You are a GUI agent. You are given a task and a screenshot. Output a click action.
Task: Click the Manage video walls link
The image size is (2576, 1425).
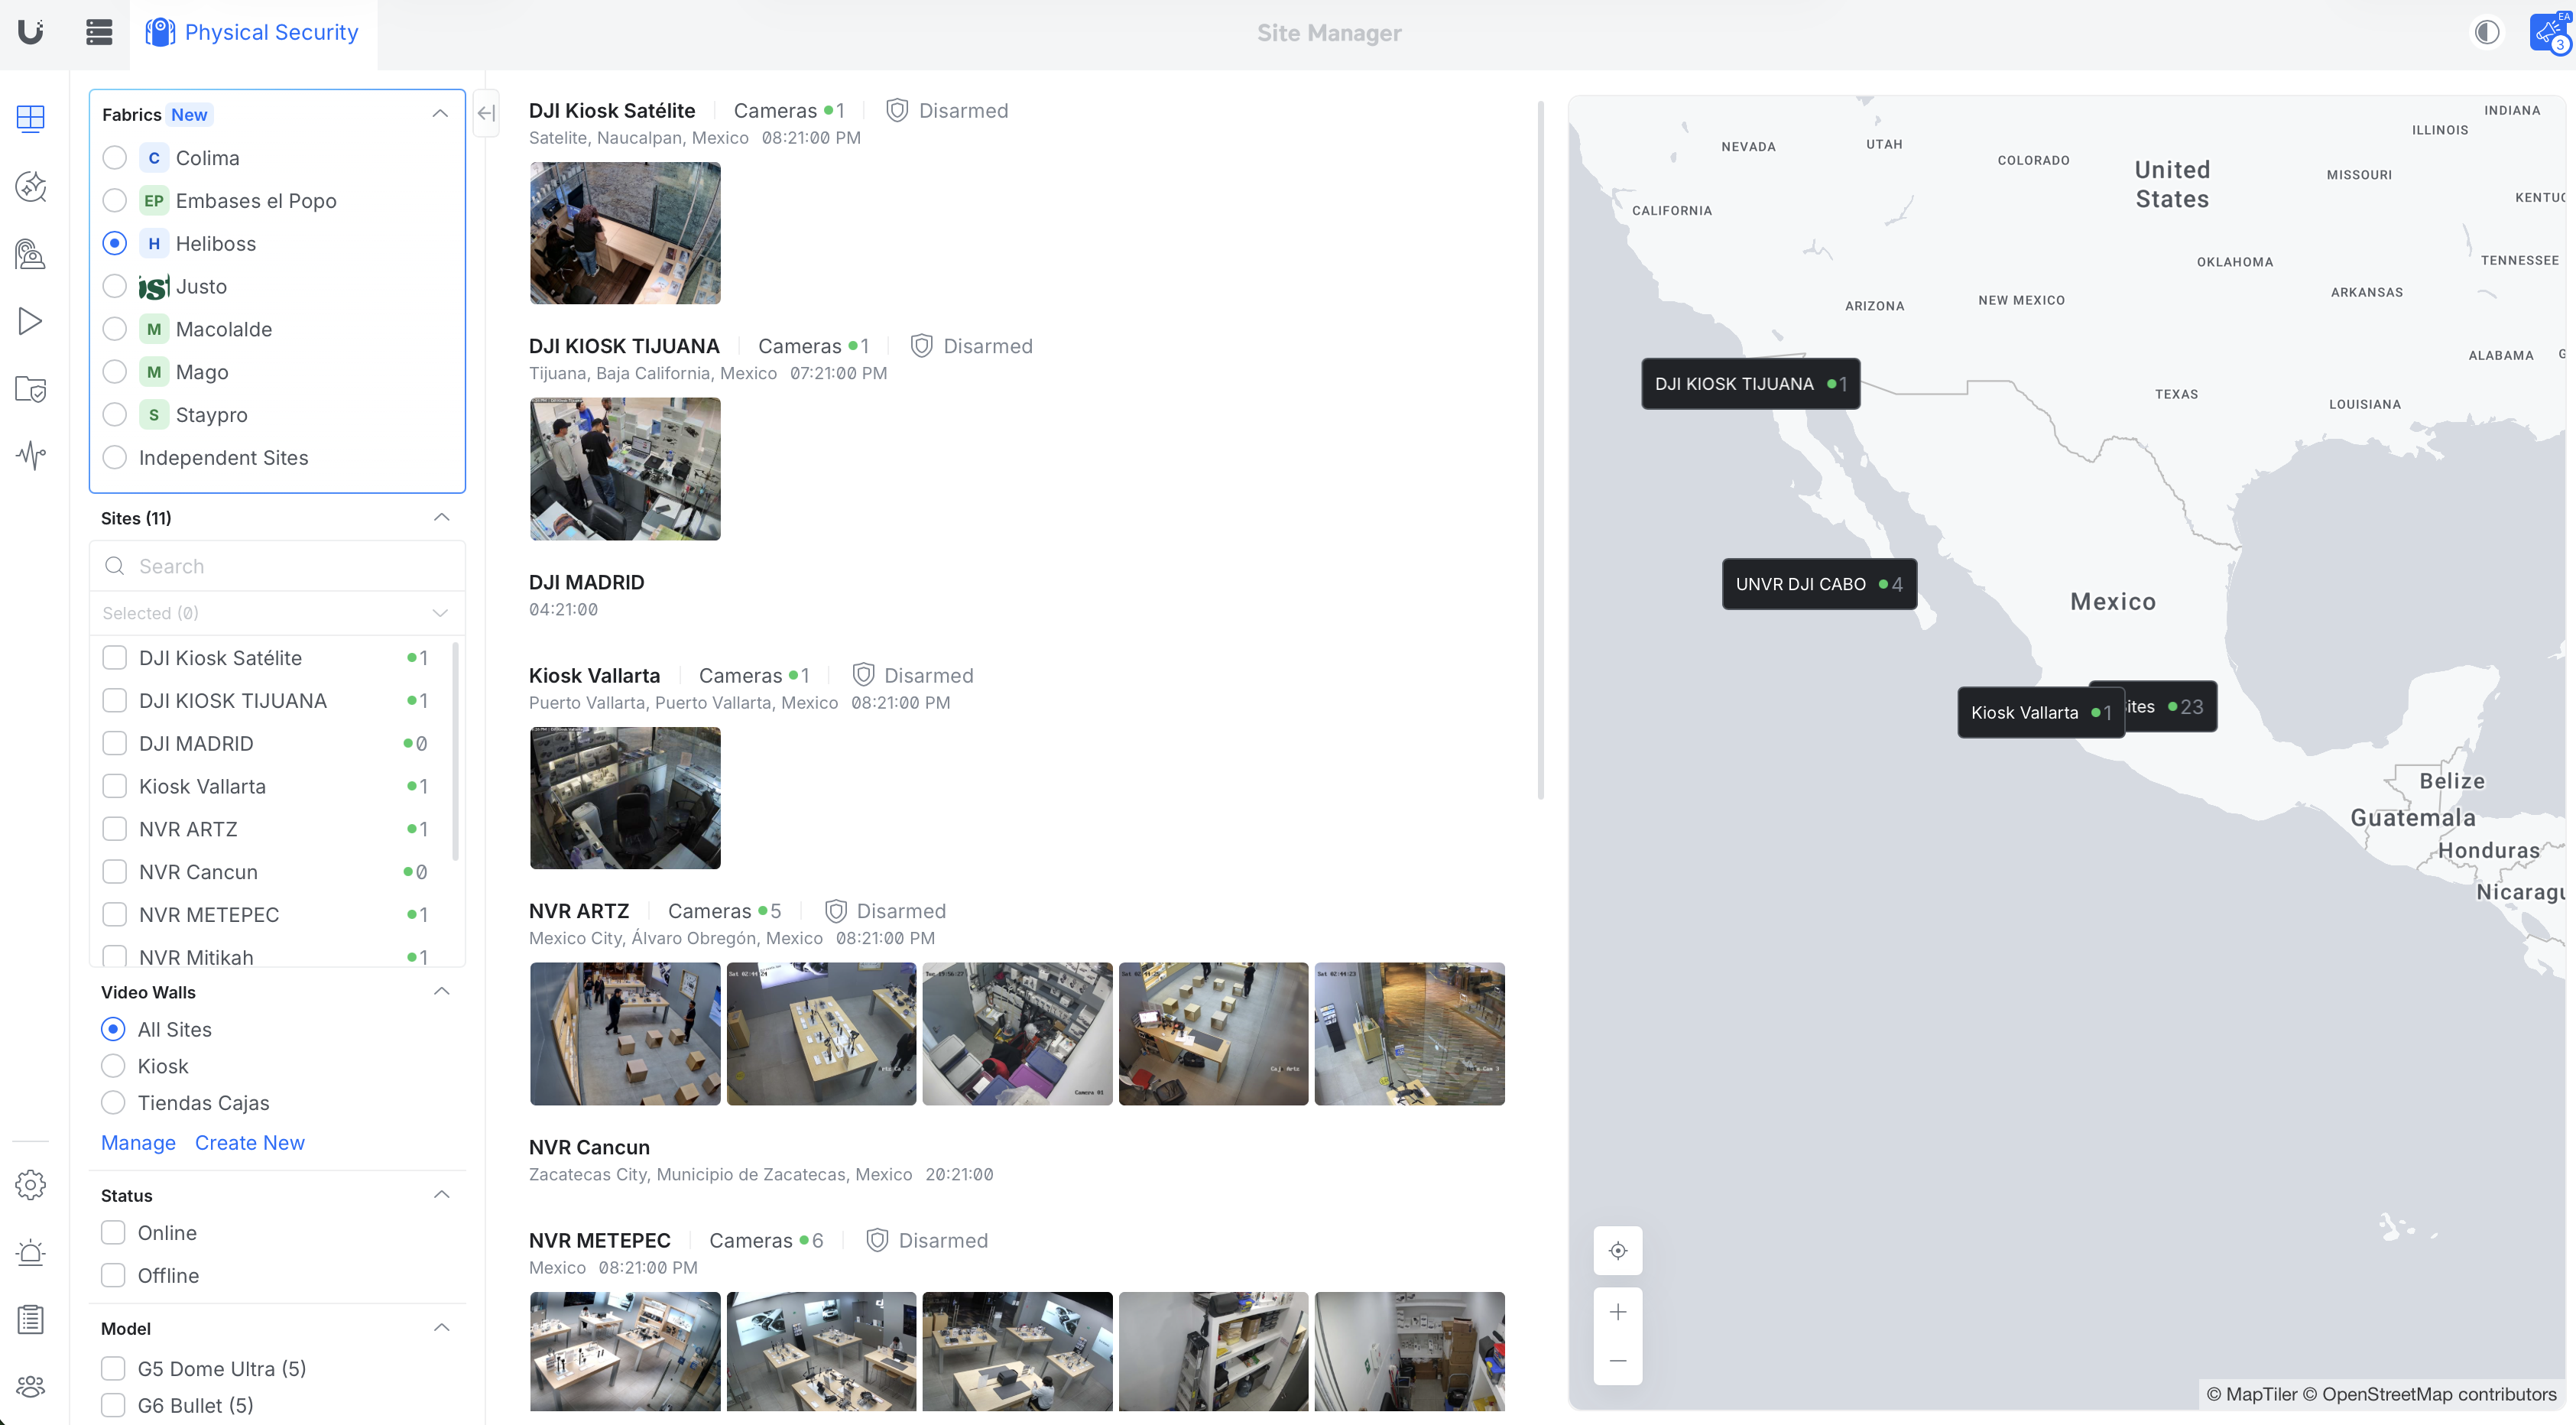click(138, 1143)
